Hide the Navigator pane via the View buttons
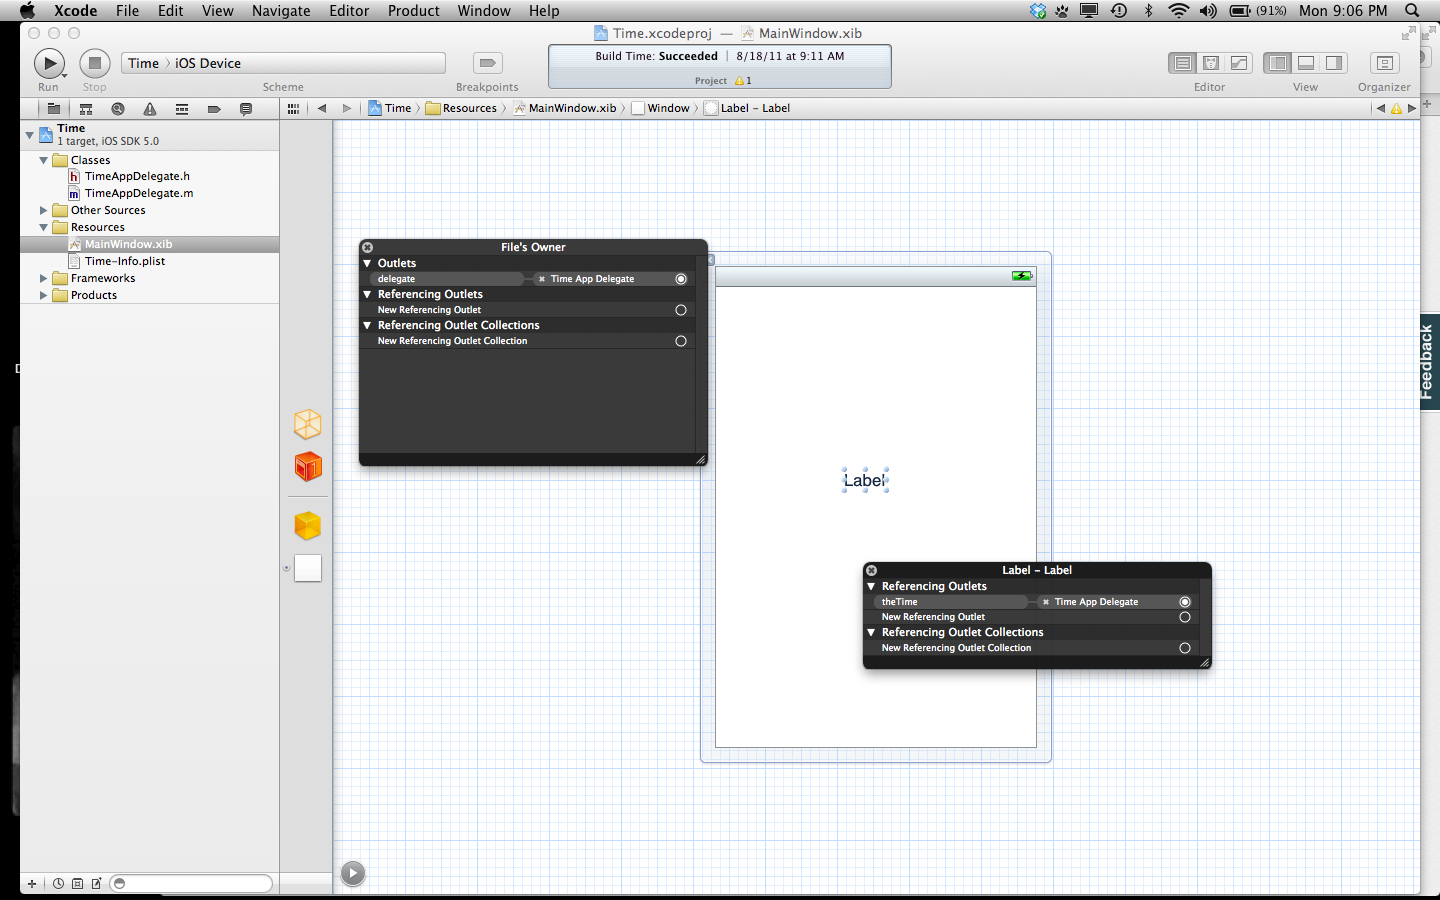This screenshot has width=1440, height=900. pyautogui.click(x=1277, y=63)
